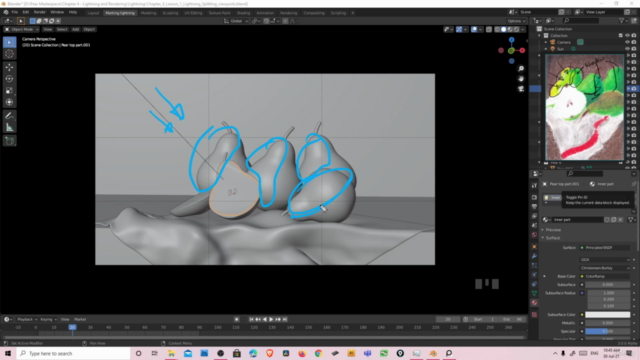640x360 pixels.
Task: Switch to solid viewport shading
Action: click(504, 29)
